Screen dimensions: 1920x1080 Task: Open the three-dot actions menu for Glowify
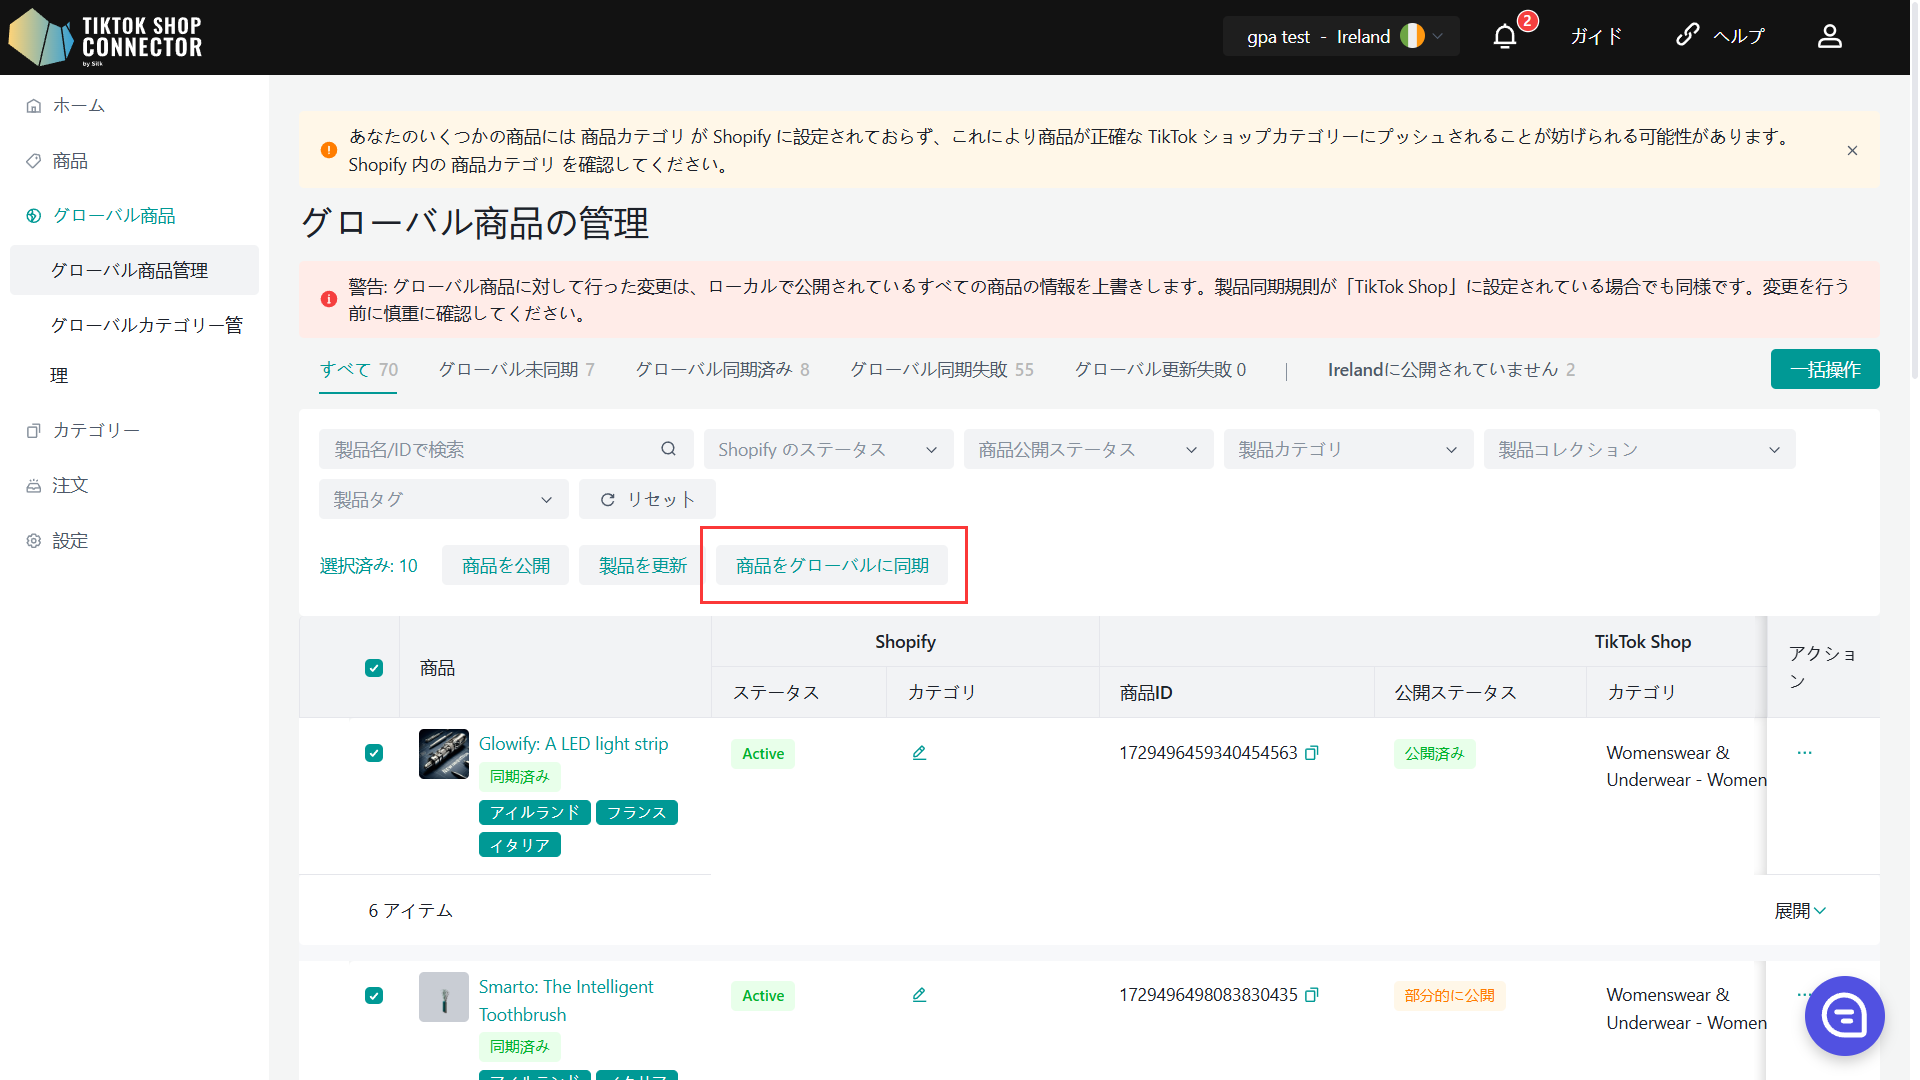pos(1804,753)
